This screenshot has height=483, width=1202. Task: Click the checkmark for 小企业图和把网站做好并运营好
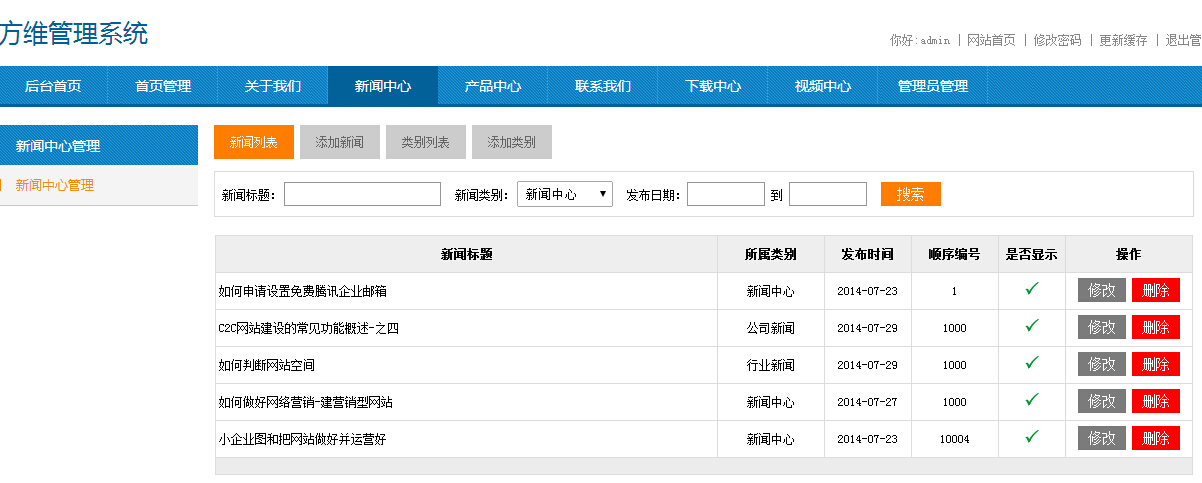(x=1032, y=437)
